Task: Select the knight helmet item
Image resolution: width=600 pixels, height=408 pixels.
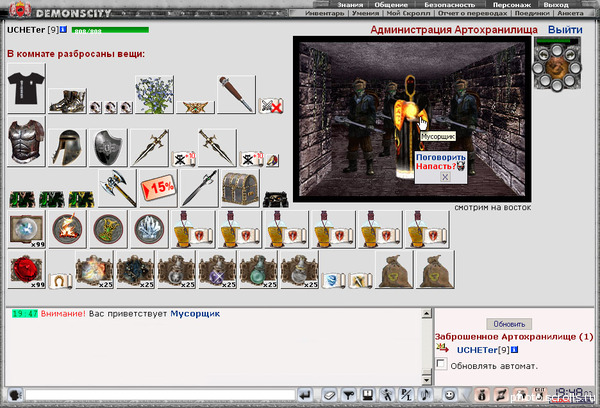Action: click(67, 148)
